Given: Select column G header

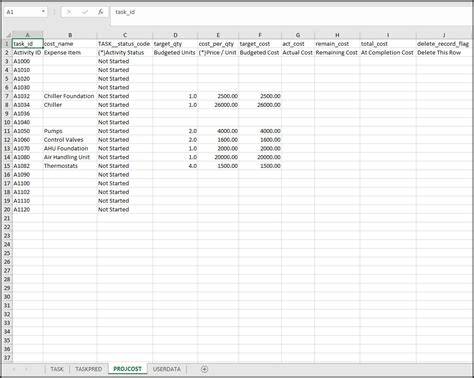Looking at the screenshot, I should point(298,35).
